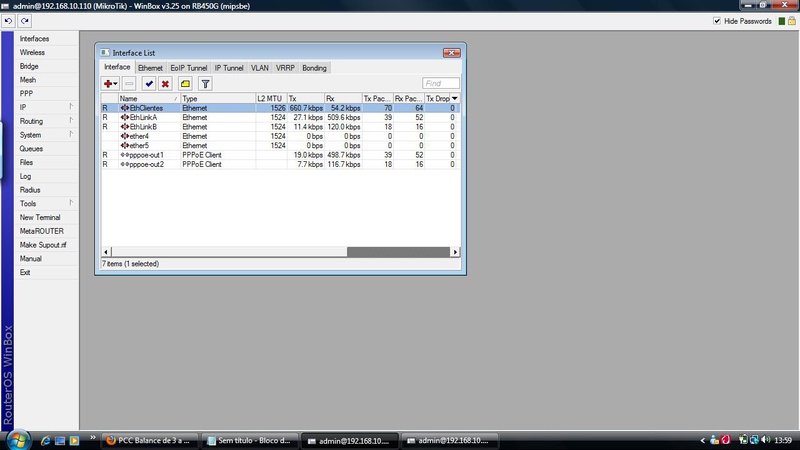Viewport: 800px width, 450px height.
Task: Sort by L2 MTU column header
Action: coord(271,98)
